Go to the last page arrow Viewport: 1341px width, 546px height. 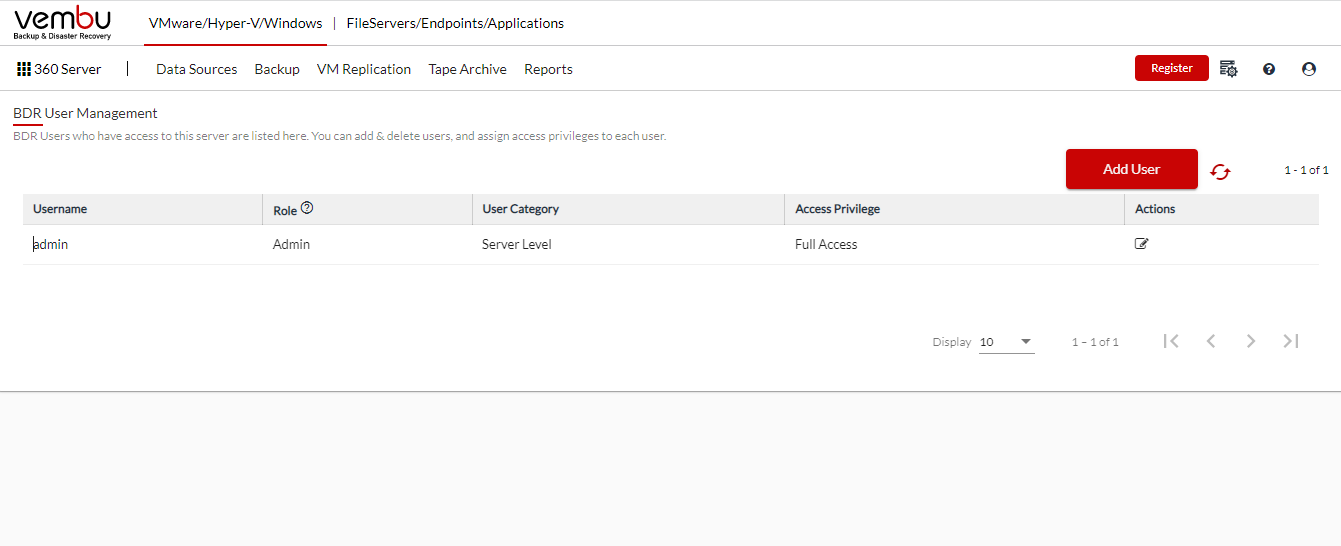[1291, 341]
